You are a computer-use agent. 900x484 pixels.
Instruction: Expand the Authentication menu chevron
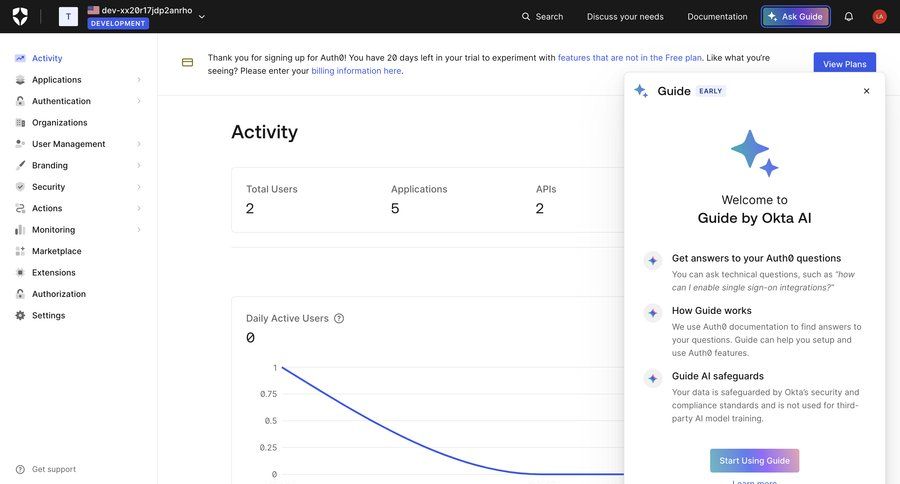tap(139, 101)
